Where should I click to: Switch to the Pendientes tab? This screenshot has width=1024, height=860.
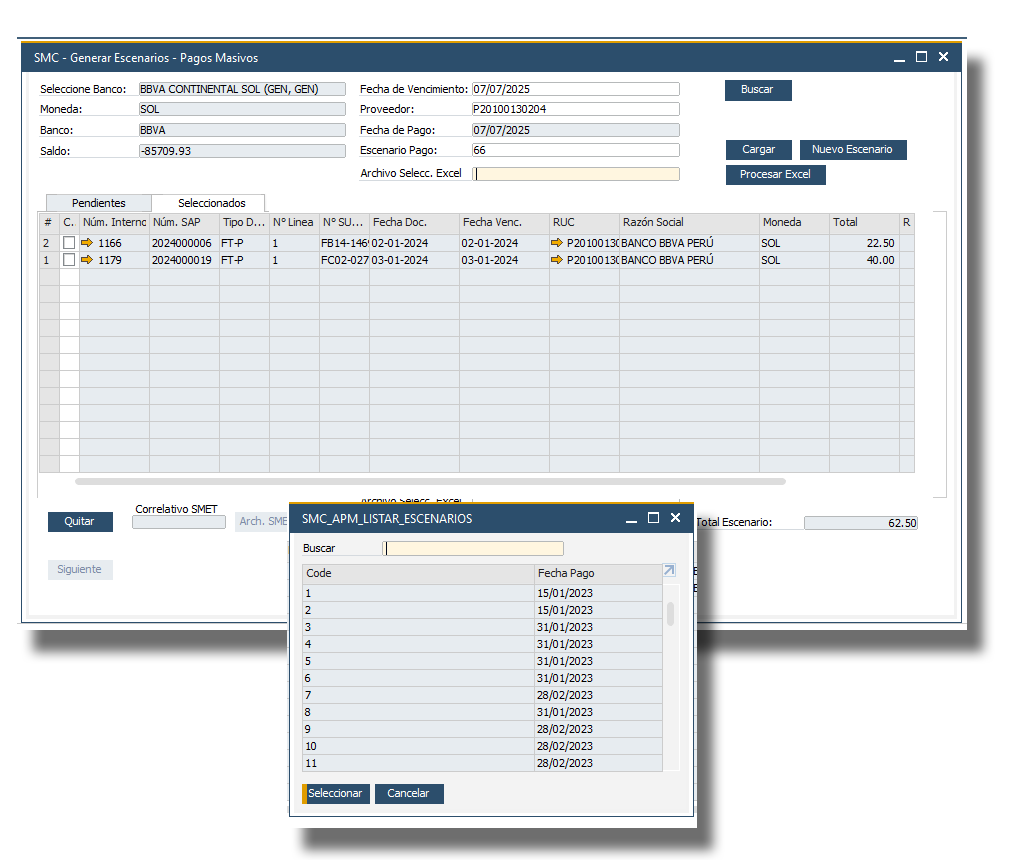pyautogui.click(x=98, y=203)
